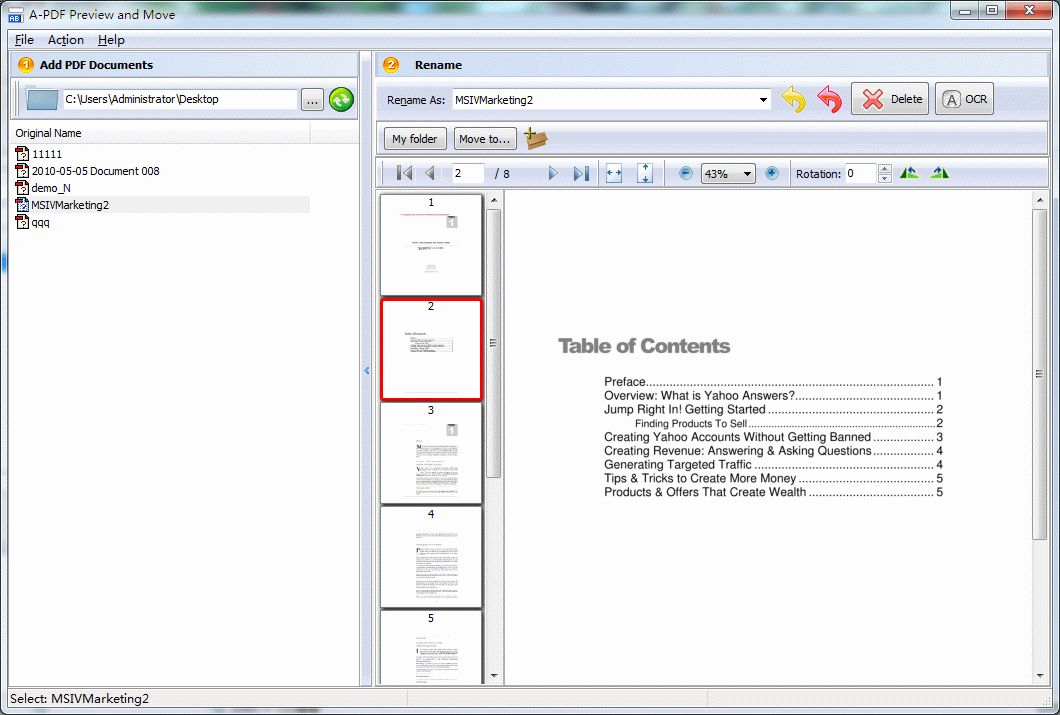Increase rotation value with up stepper

click(884, 168)
